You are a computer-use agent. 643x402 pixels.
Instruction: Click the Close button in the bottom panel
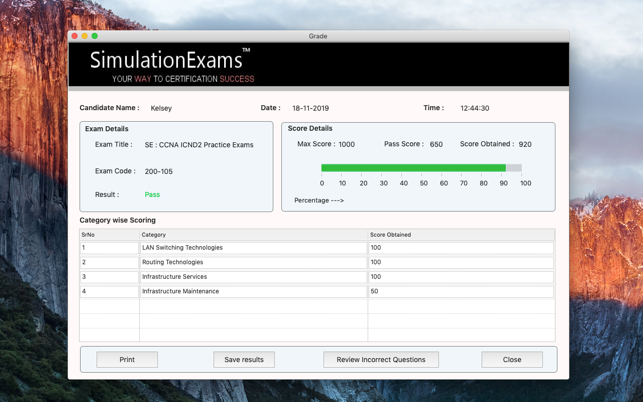512,359
